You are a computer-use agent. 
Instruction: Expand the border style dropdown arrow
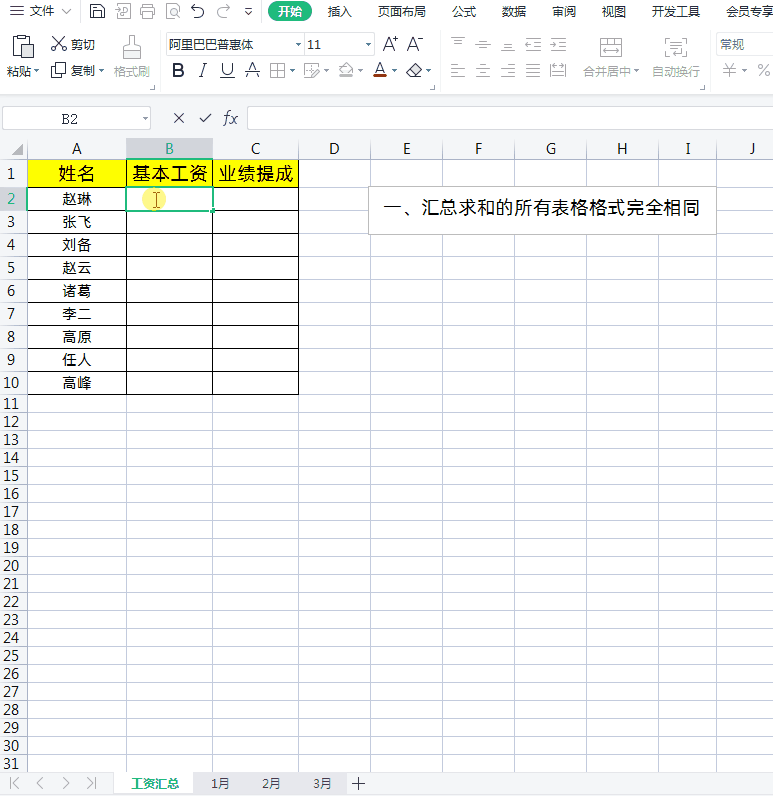click(292, 71)
